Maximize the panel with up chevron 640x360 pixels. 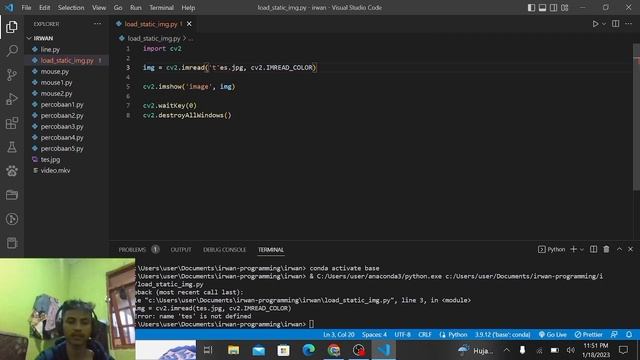(619, 249)
